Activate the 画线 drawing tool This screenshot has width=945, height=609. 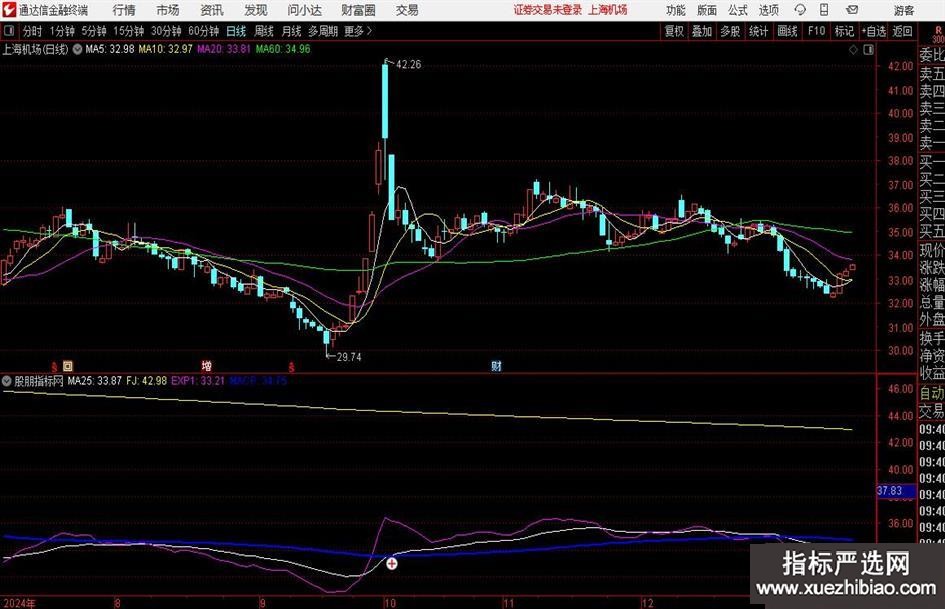click(787, 31)
